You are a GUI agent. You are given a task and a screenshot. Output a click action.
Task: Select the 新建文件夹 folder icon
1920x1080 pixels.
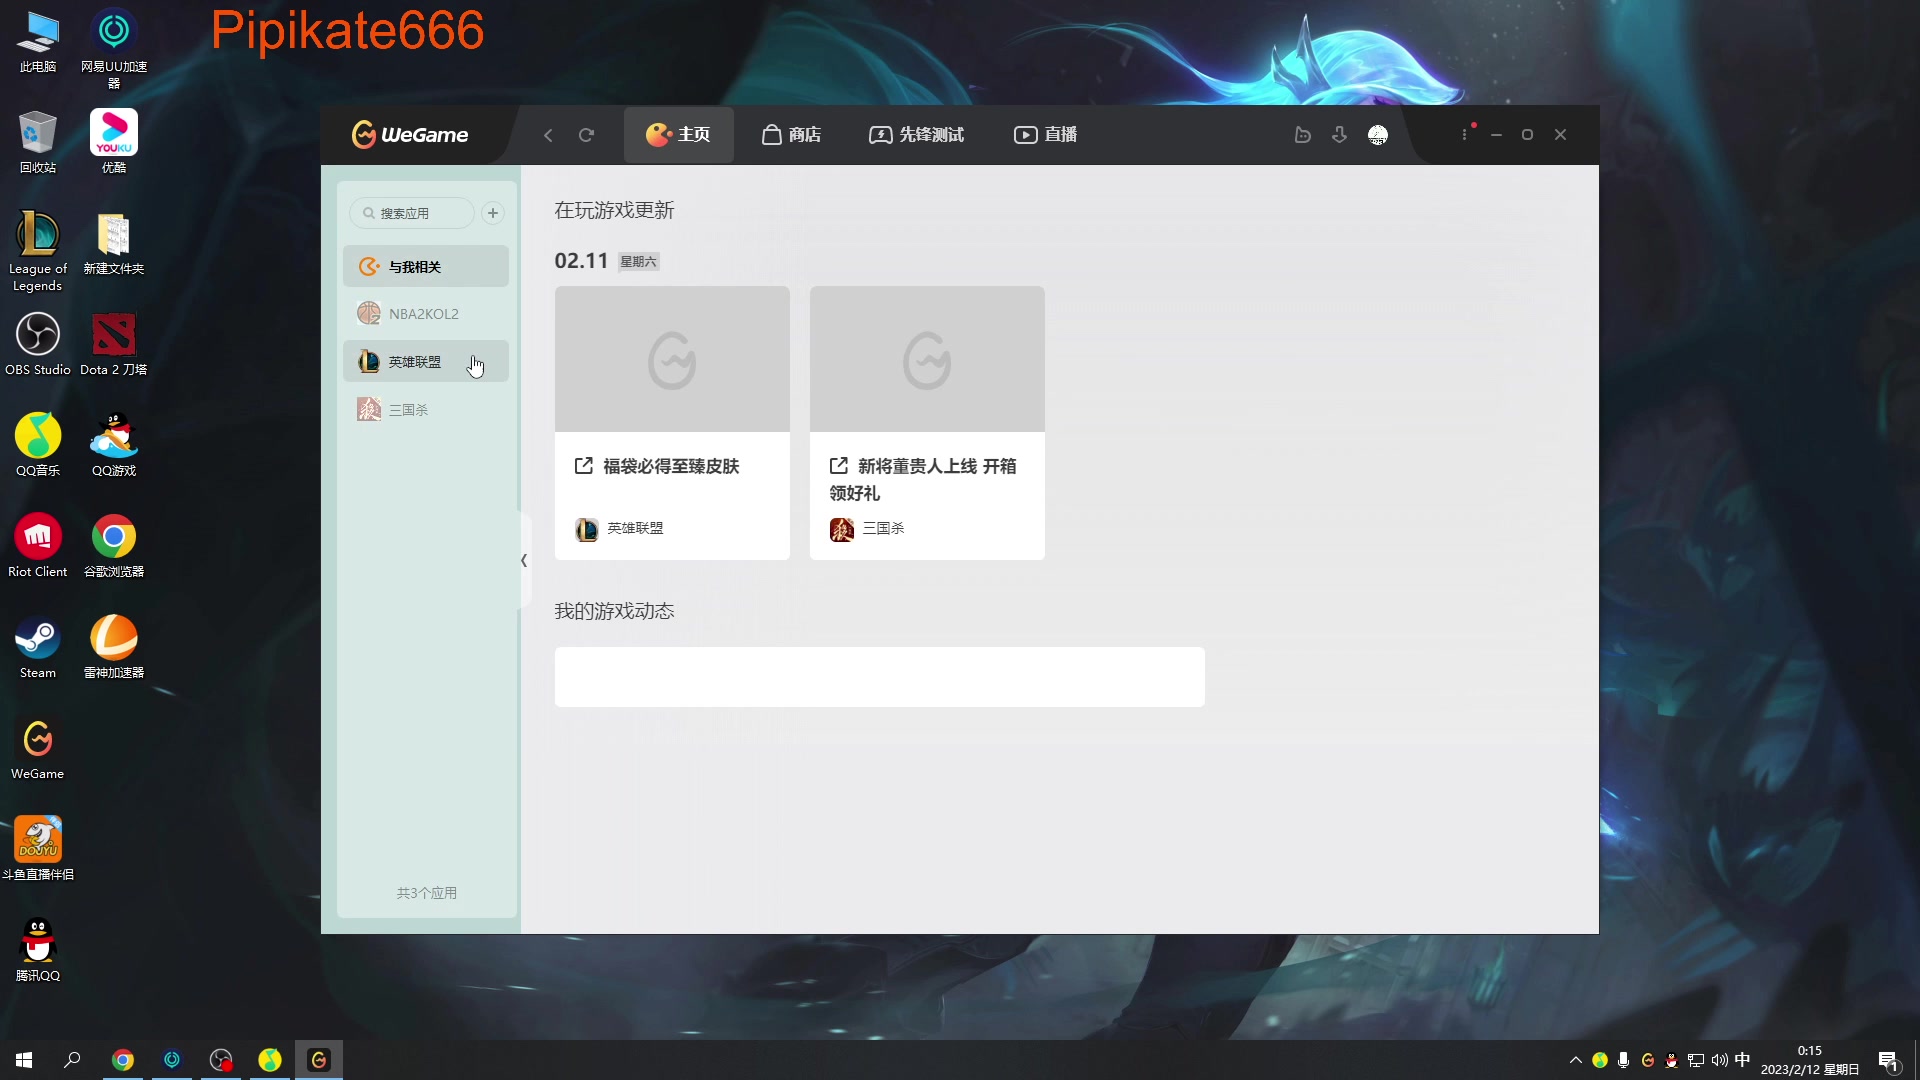pos(114,245)
